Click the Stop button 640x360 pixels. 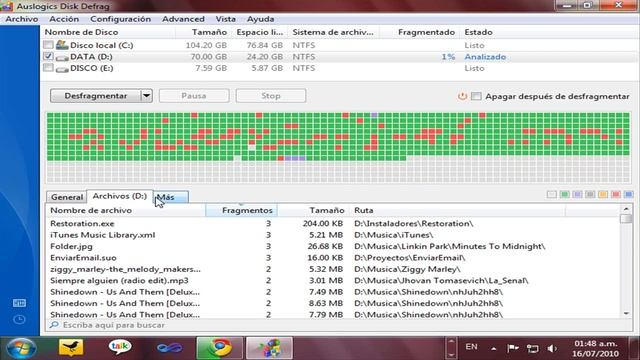coord(271,96)
